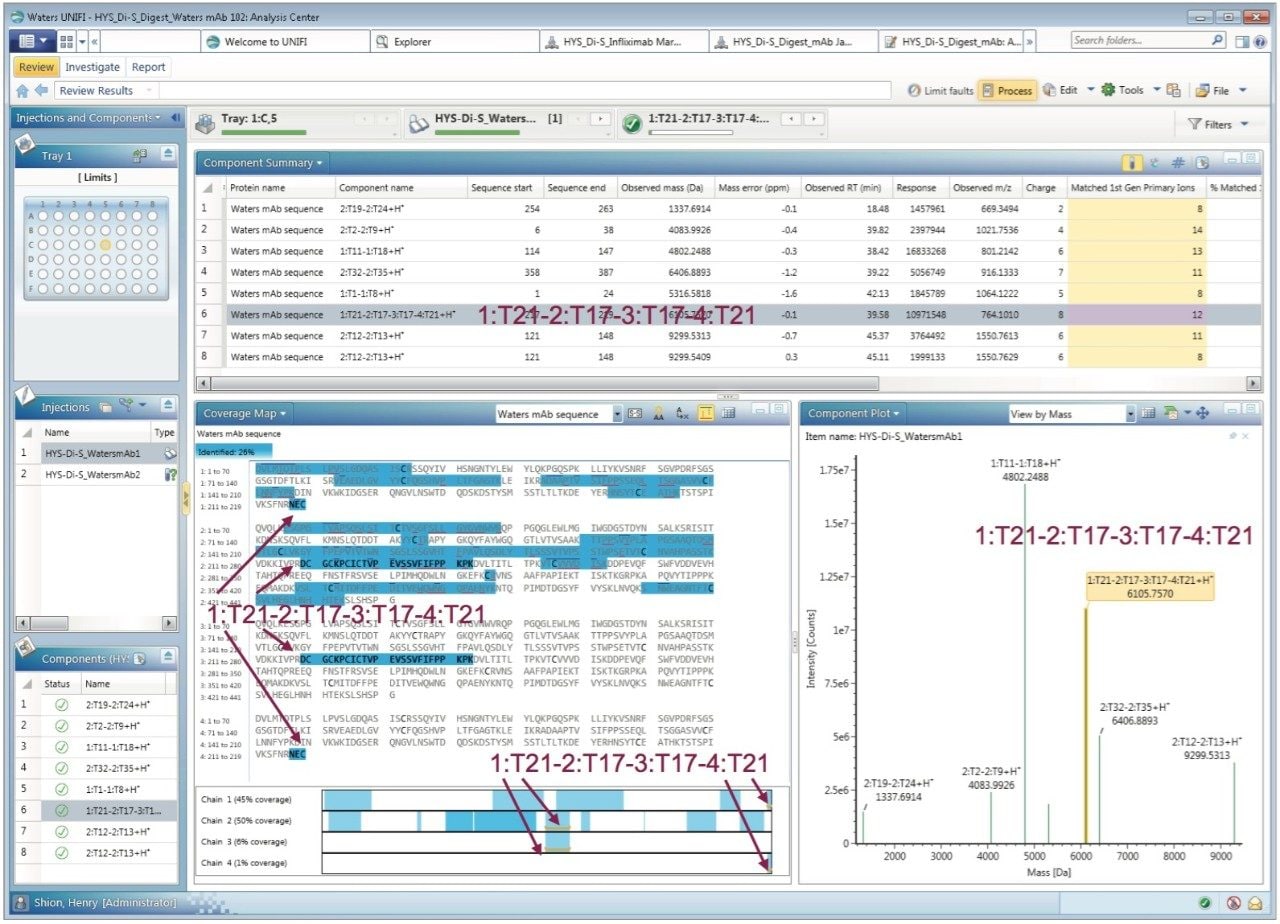Click the highlighted T icon in Coverage Map toolbar
Viewport: 1280px width, 924px height.
click(x=706, y=413)
